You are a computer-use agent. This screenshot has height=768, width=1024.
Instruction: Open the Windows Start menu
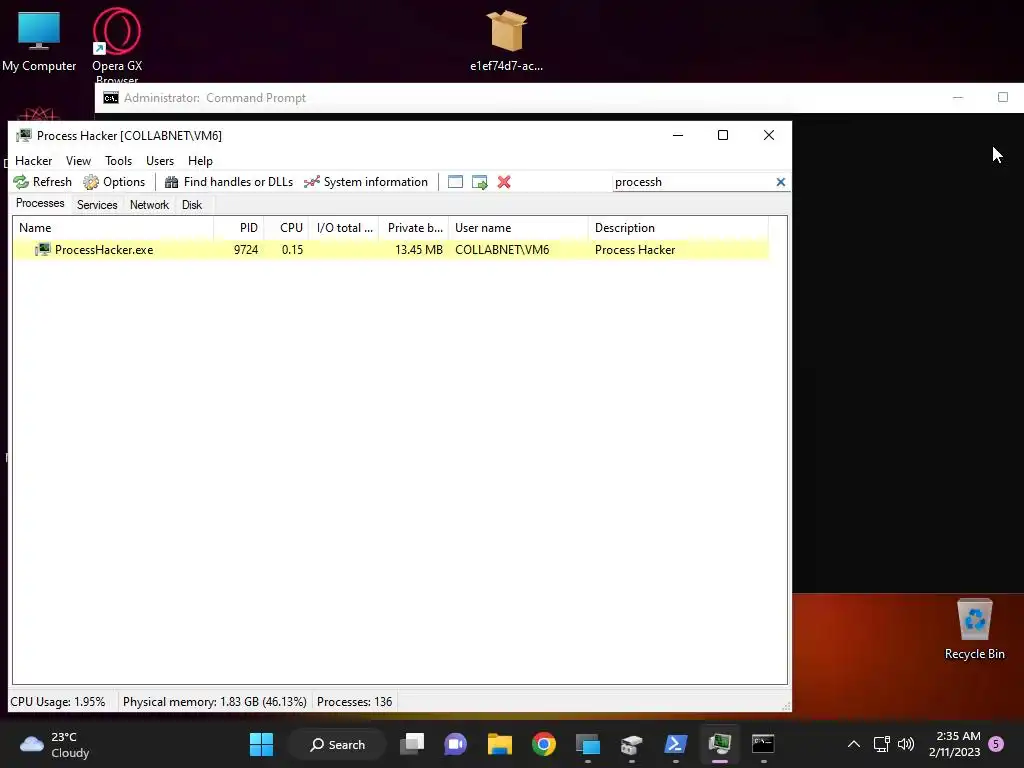(262, 744)
